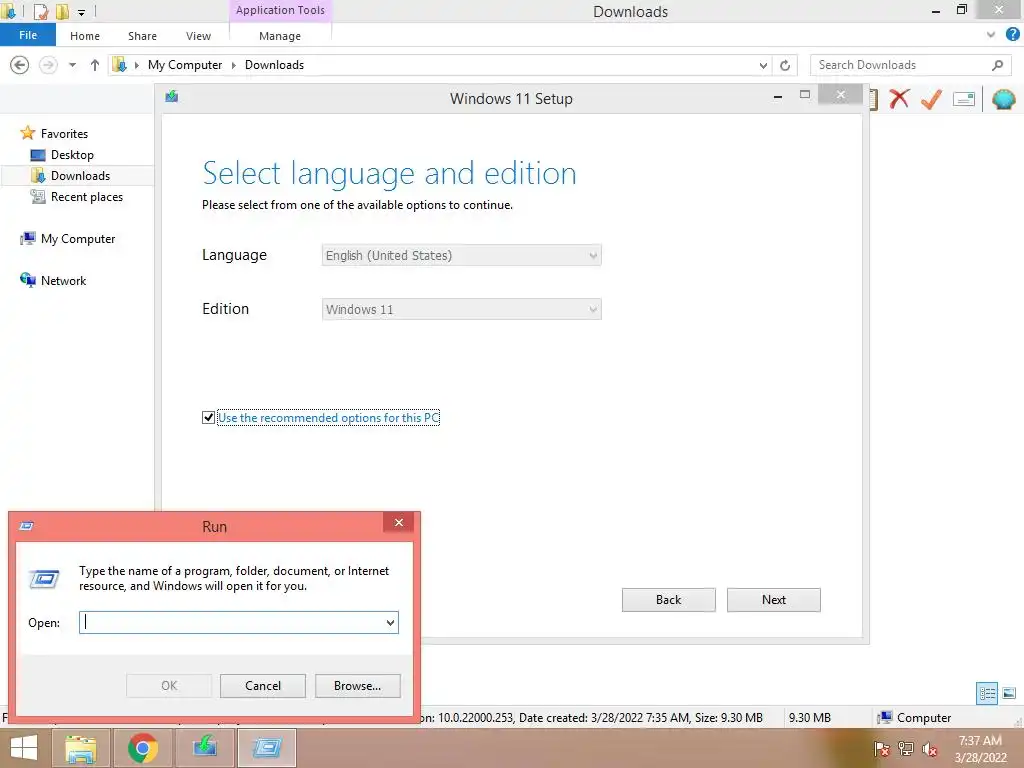Click Cancel in the Run dialog
Viewport: 1024px width, 768px height.
(263, 686)
